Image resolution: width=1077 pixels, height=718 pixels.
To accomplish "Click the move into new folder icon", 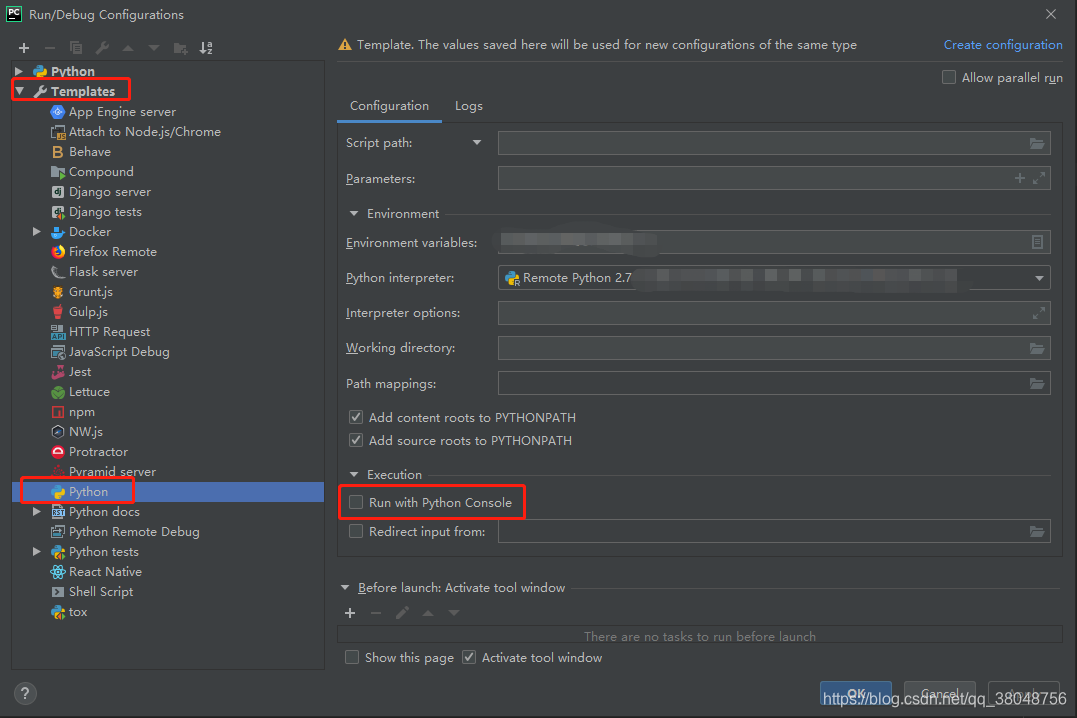I will click(x=180, y=48).
